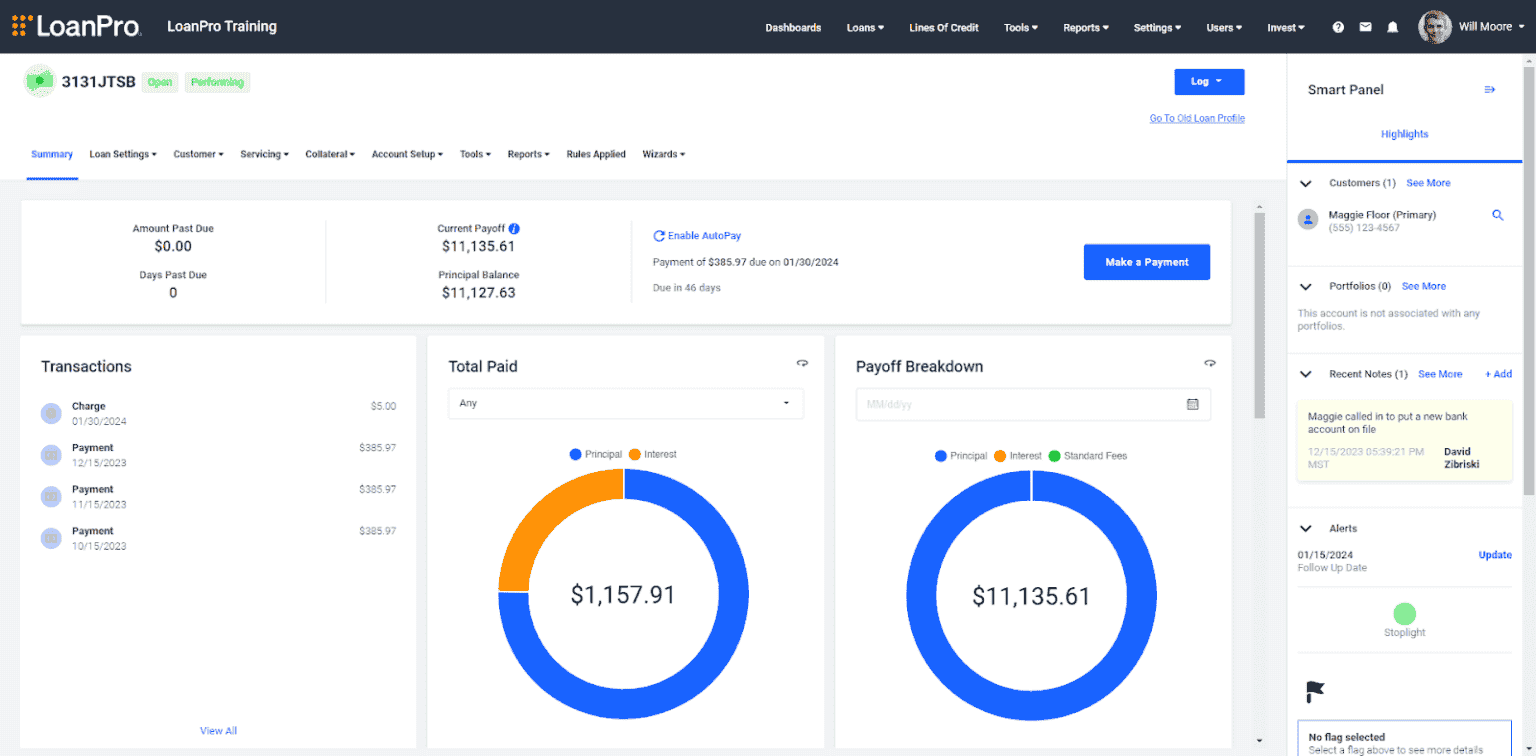Image resolution: width=1536 pixels, height=756 pixels.
Task: Select the Summary tab
Action: (52, 154)
